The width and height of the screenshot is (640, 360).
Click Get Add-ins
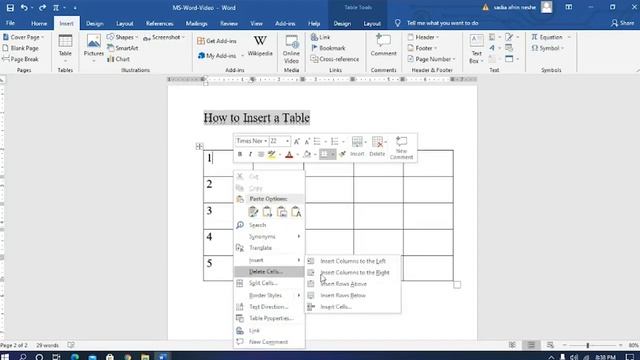point(217,41)
